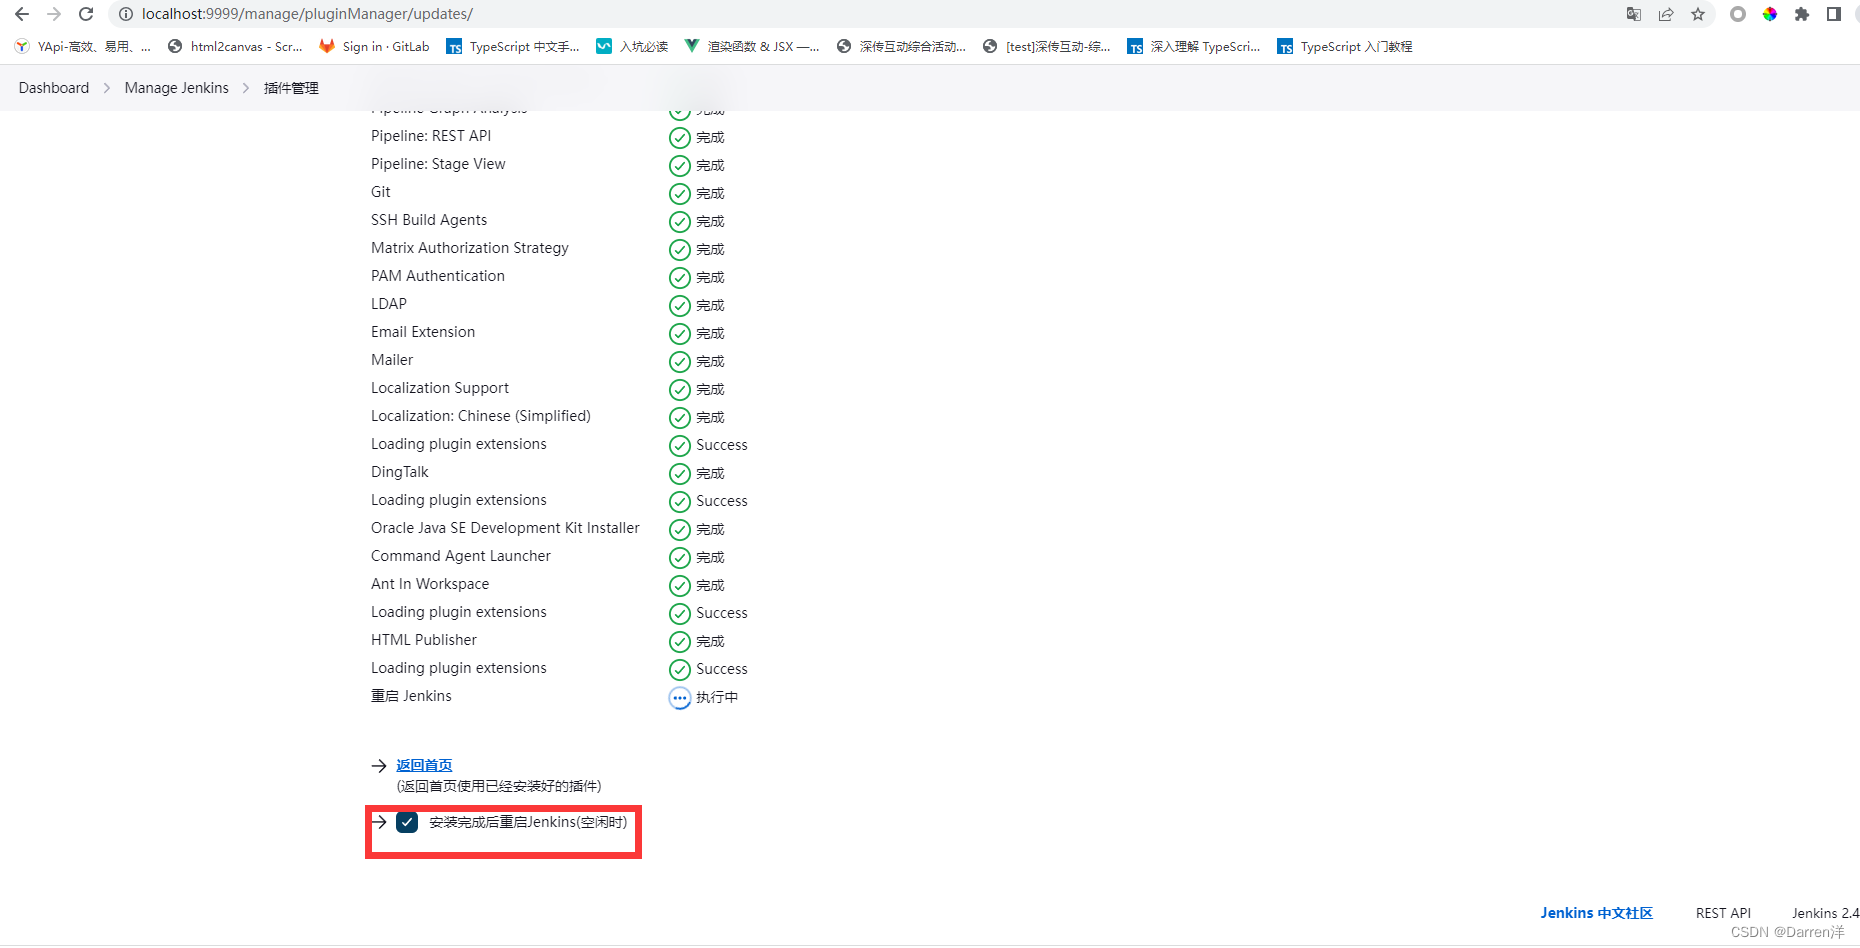Click the Mailer completed check icon
The image size is (1860, 948).
click(x=680, y=361)
